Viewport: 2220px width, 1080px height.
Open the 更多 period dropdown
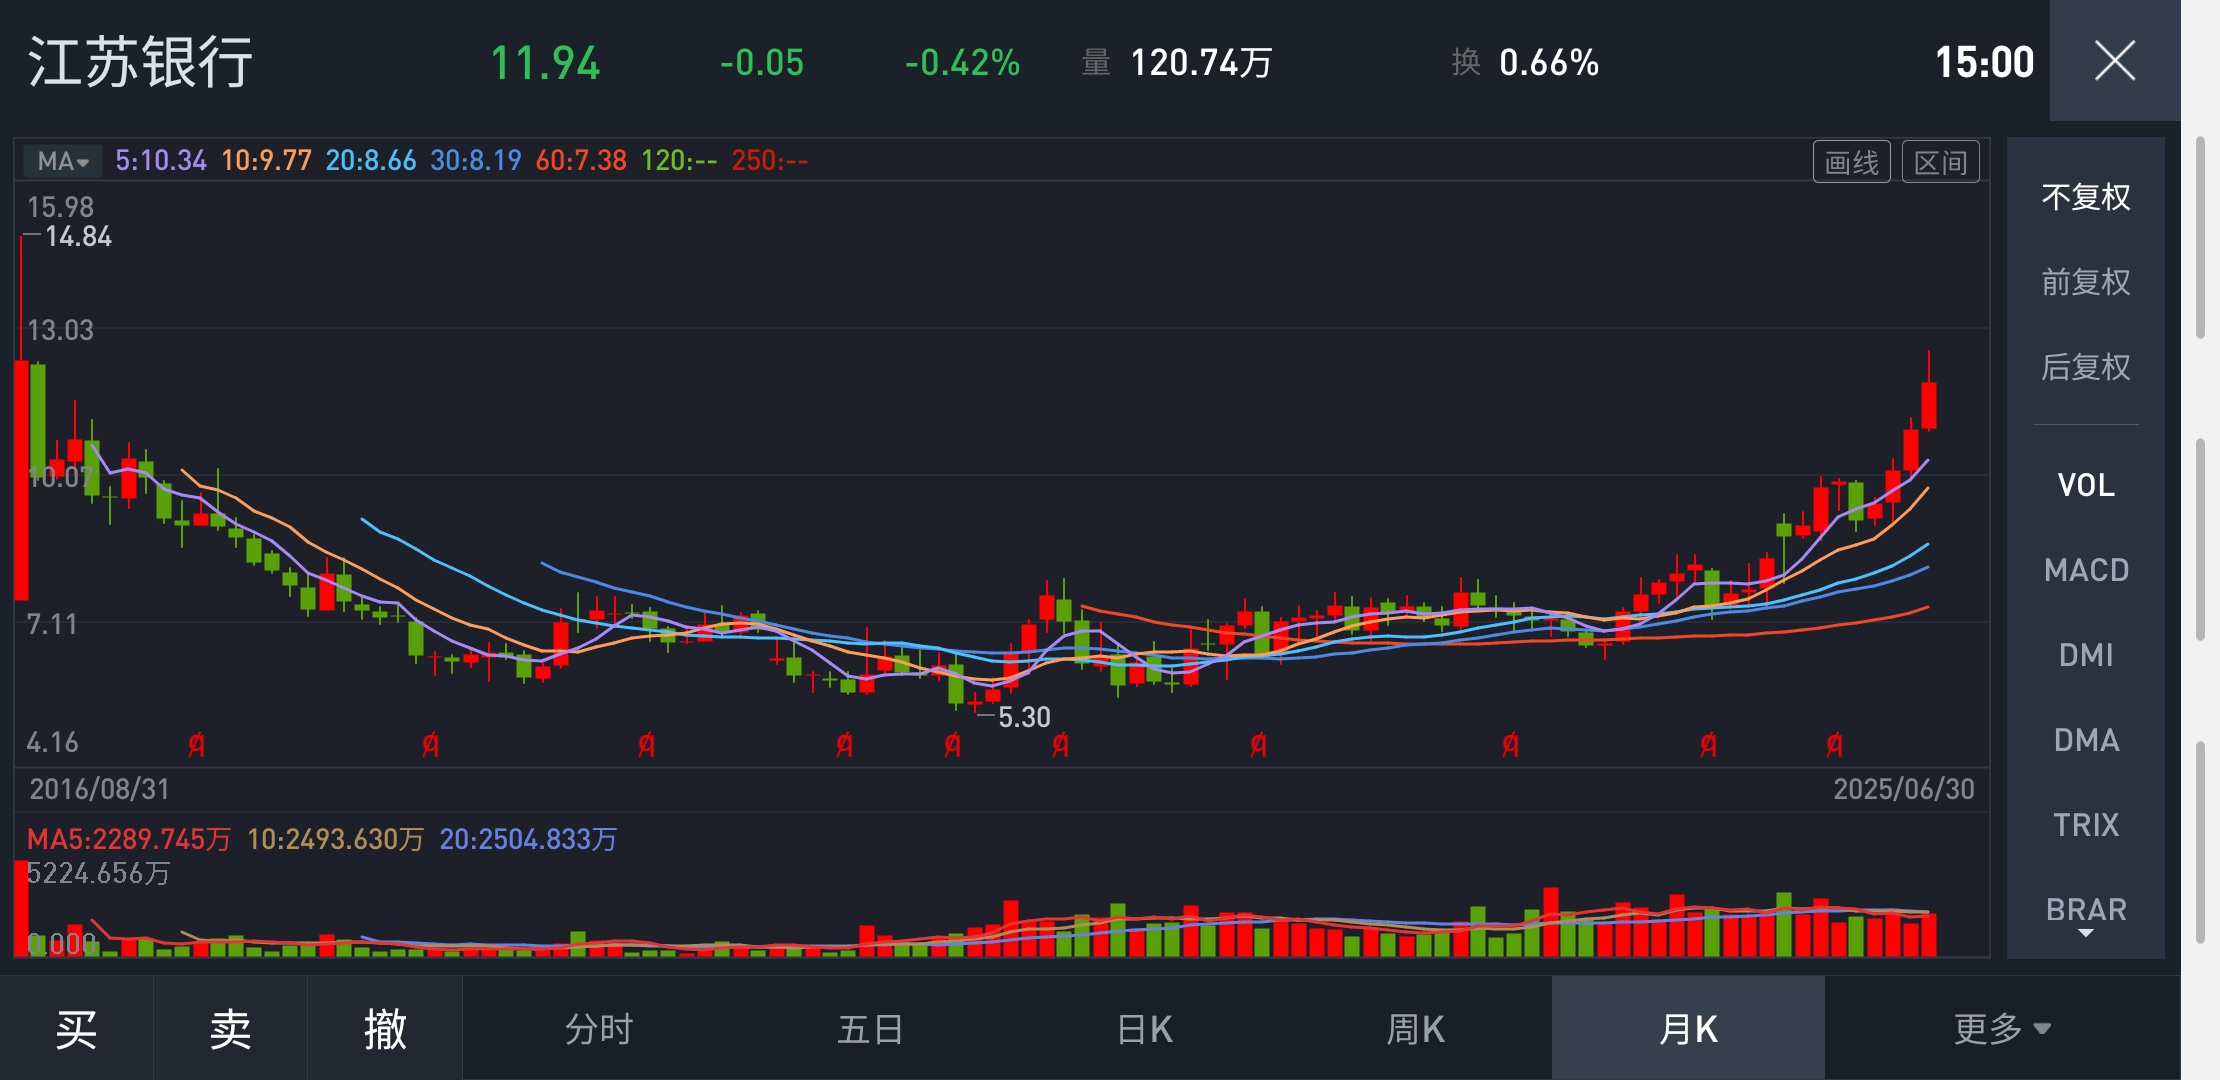pyautogui.click(x=2002, y=1028)
